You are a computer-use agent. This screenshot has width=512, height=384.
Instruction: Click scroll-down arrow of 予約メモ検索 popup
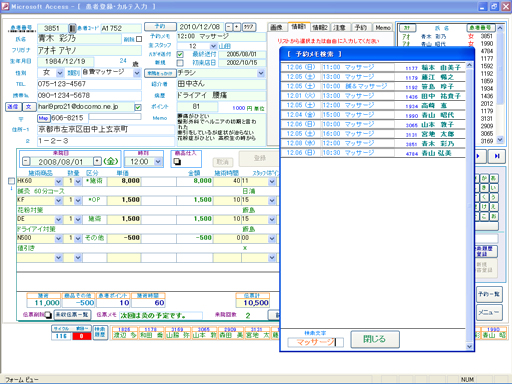(x=469, y=347)
